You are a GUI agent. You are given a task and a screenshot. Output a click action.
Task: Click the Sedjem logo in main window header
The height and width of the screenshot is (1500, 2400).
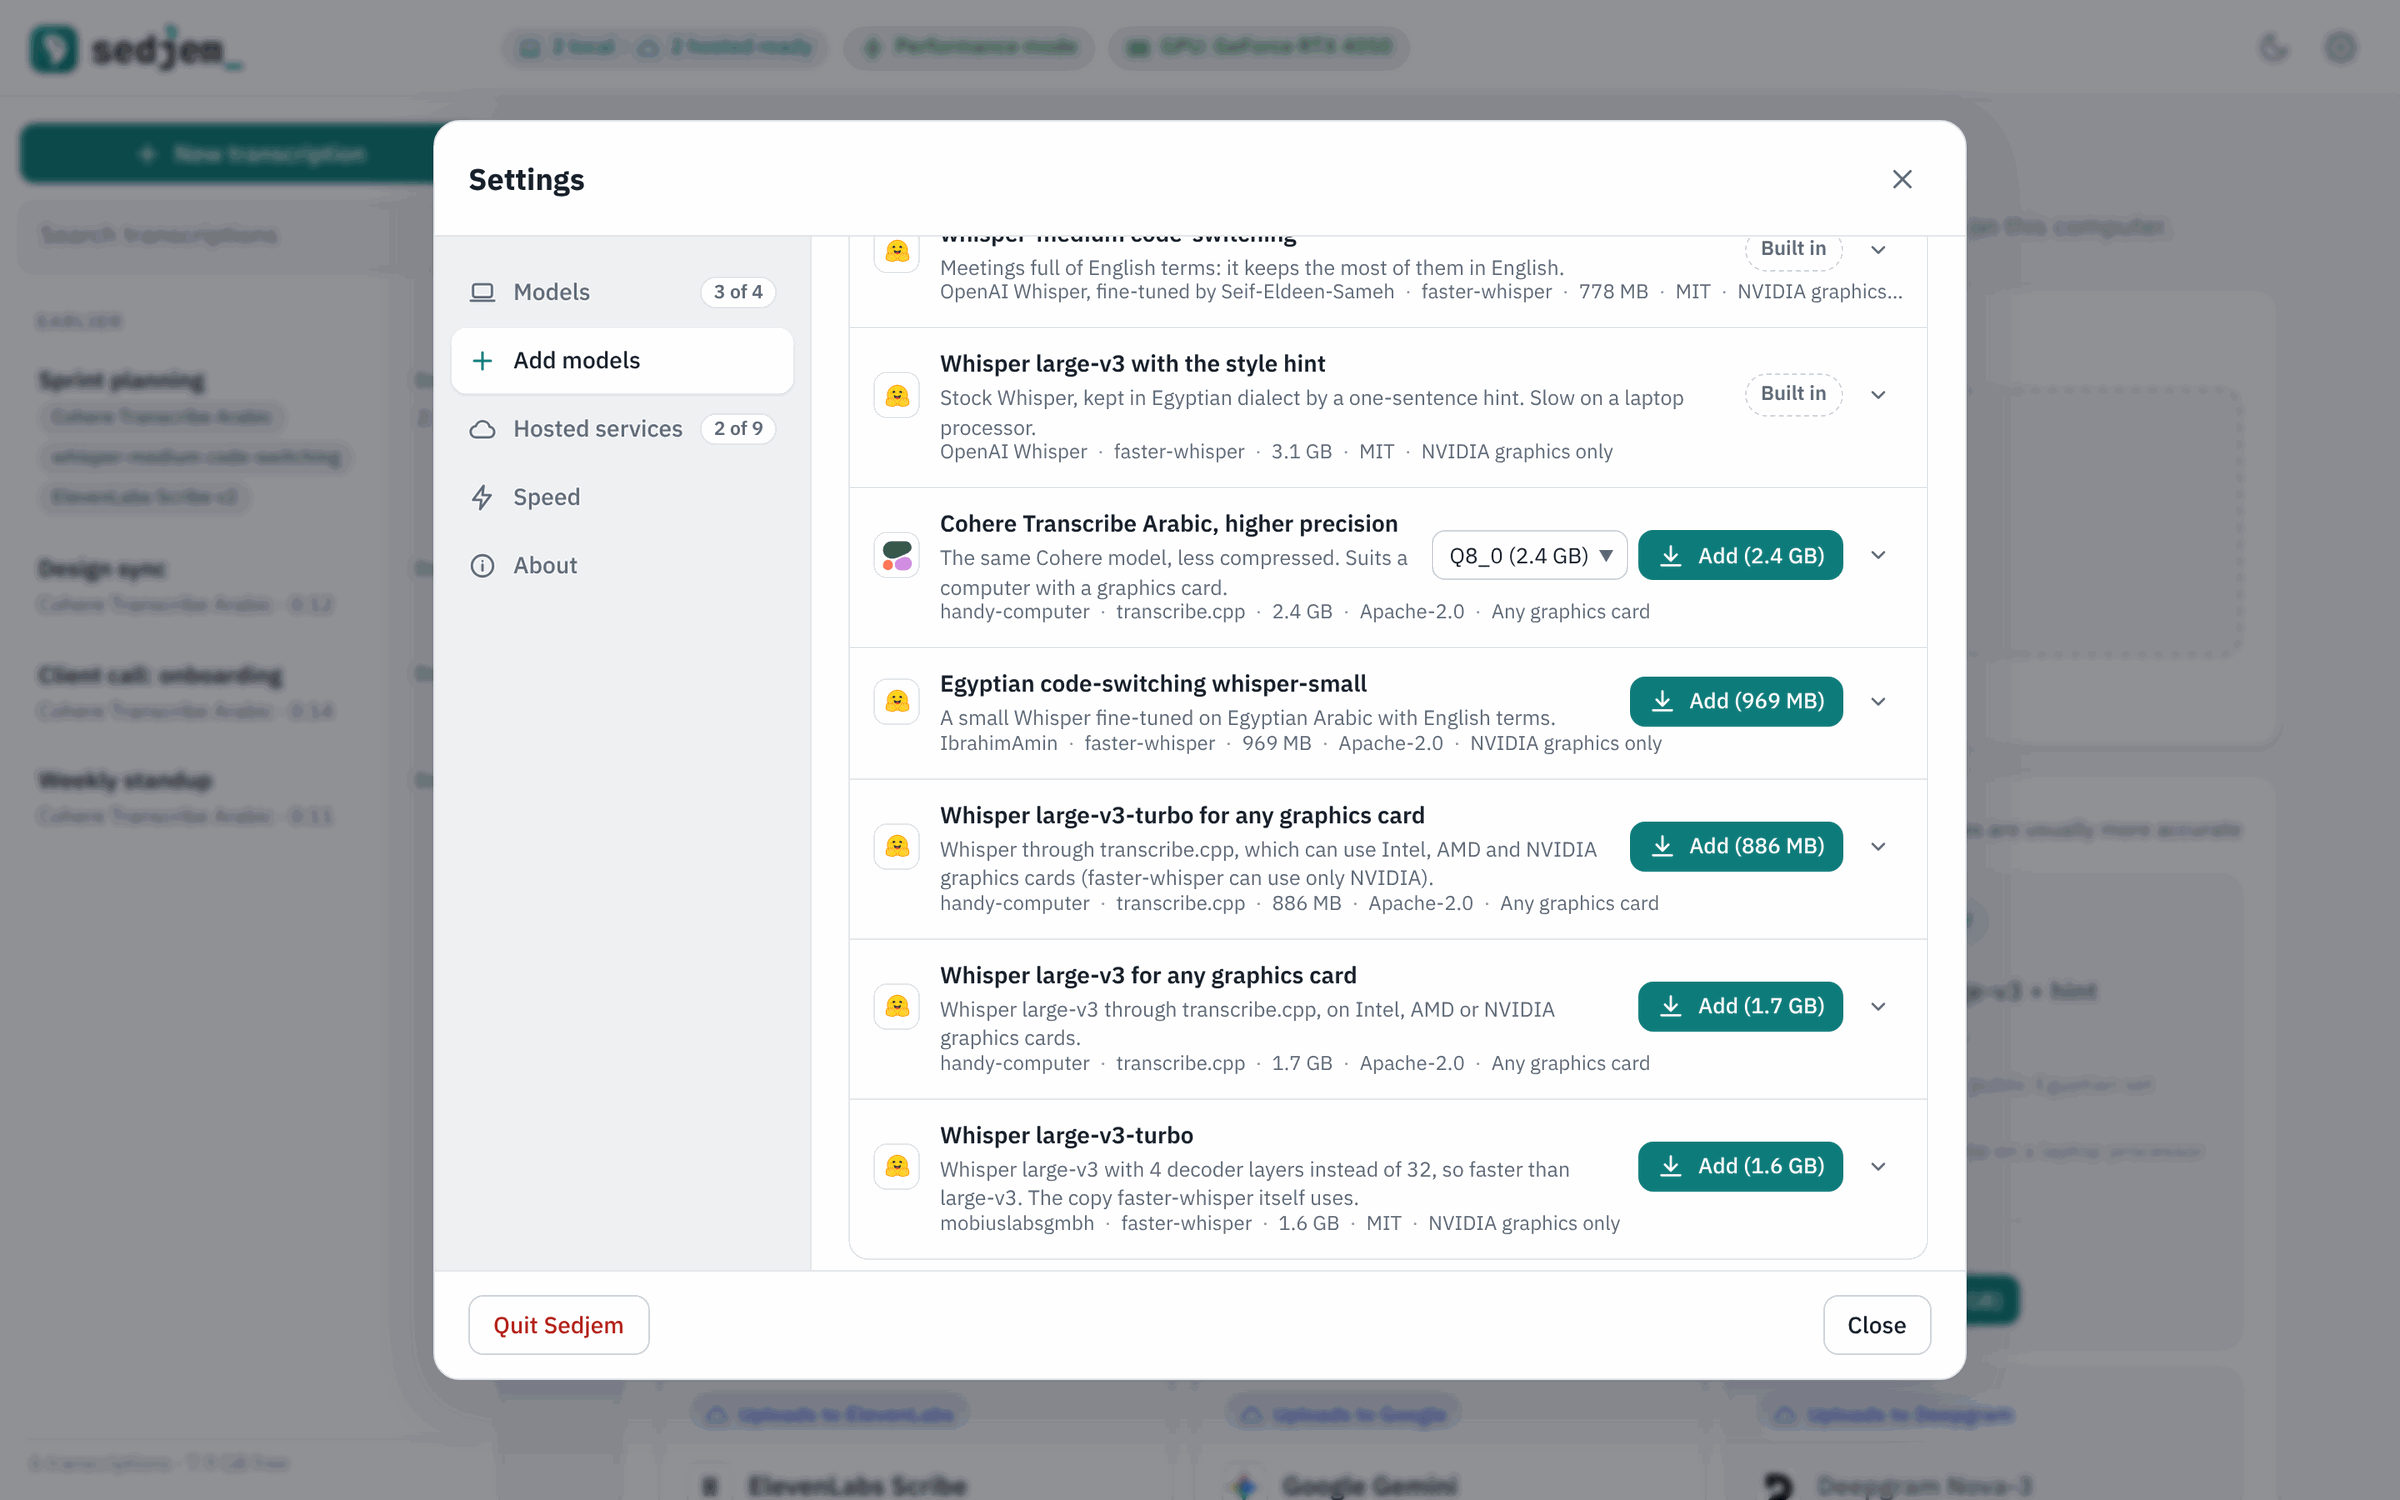click(x=136, y=48)
